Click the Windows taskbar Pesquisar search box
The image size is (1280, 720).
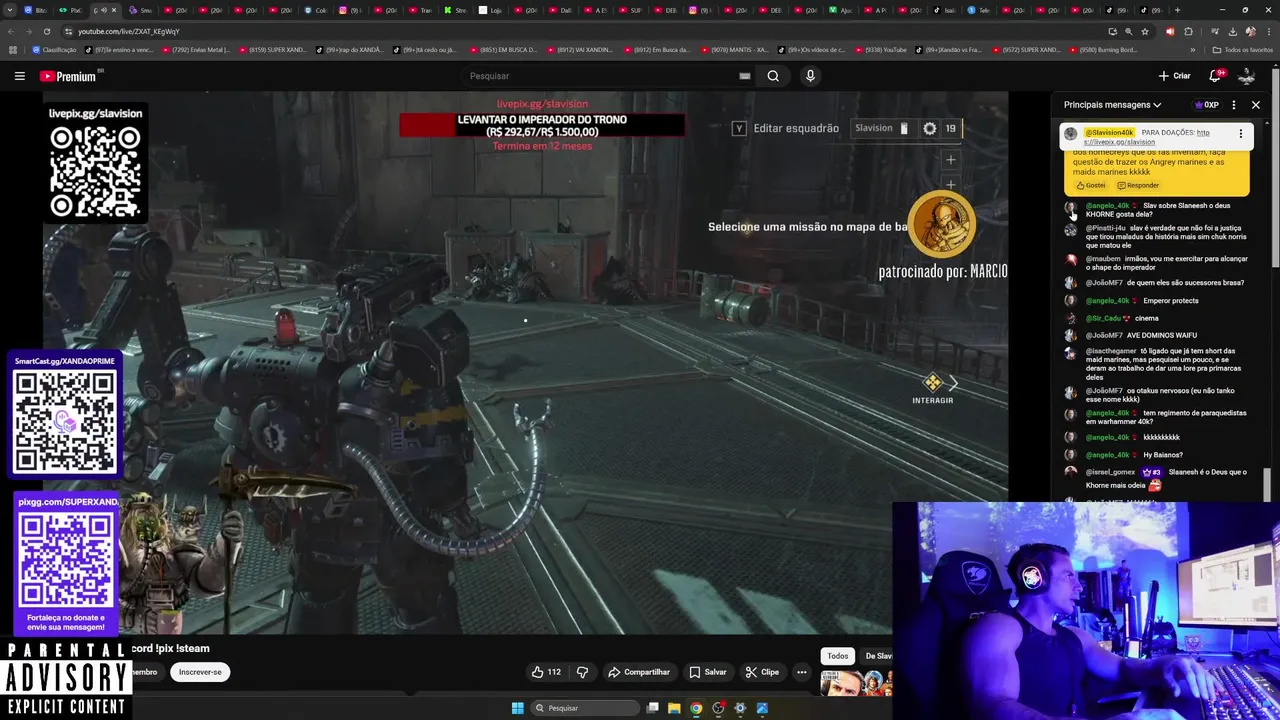coord(585,708)
